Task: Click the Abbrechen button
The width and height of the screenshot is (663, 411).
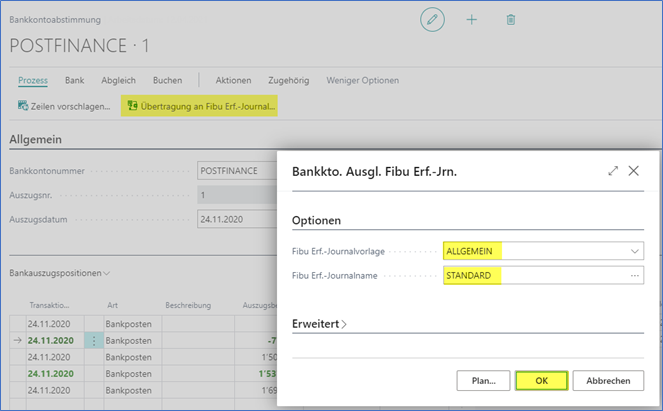Action: pyautogui.click(x=608, y=381)
